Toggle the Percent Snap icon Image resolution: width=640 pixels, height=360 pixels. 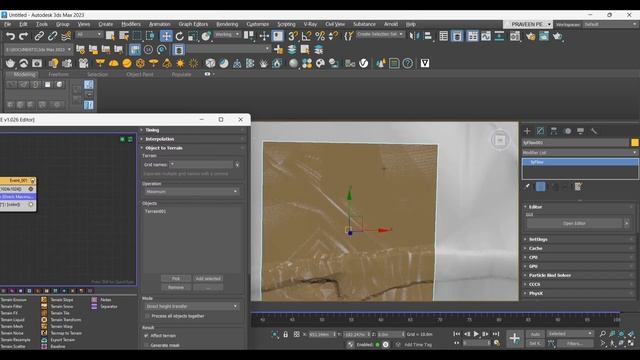pos(320,36)
